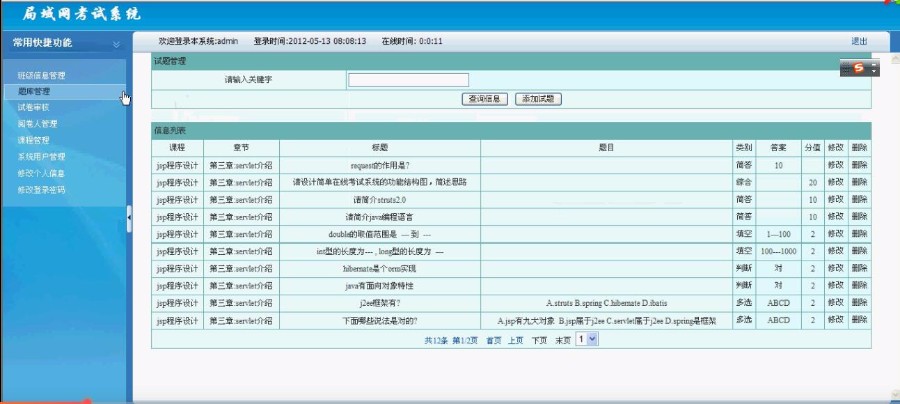Click the score cell showing 20
The image size is (900, 404).
(x=813, y=182)
